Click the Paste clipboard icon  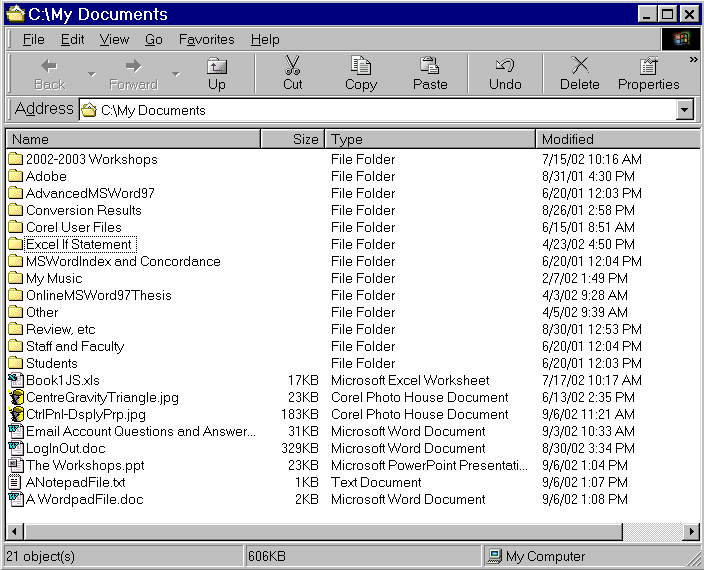[x=430, y=66]
